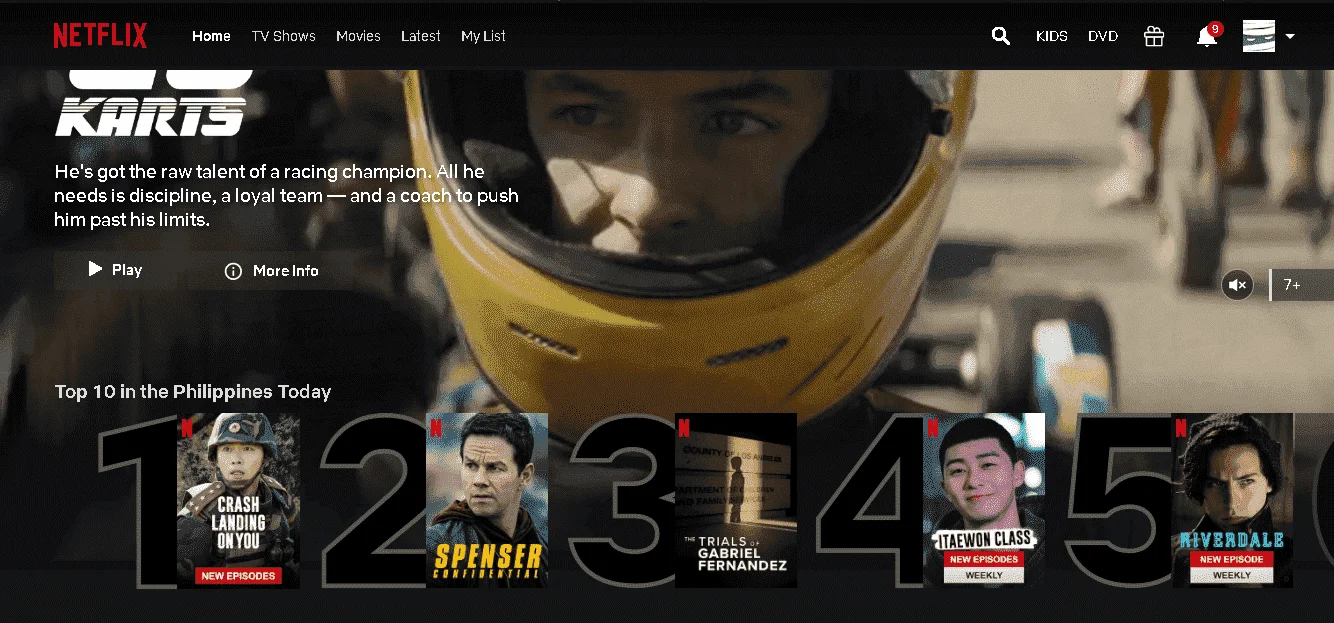
Task: Select Spenser Confidential poster
Action: [487, 500]
